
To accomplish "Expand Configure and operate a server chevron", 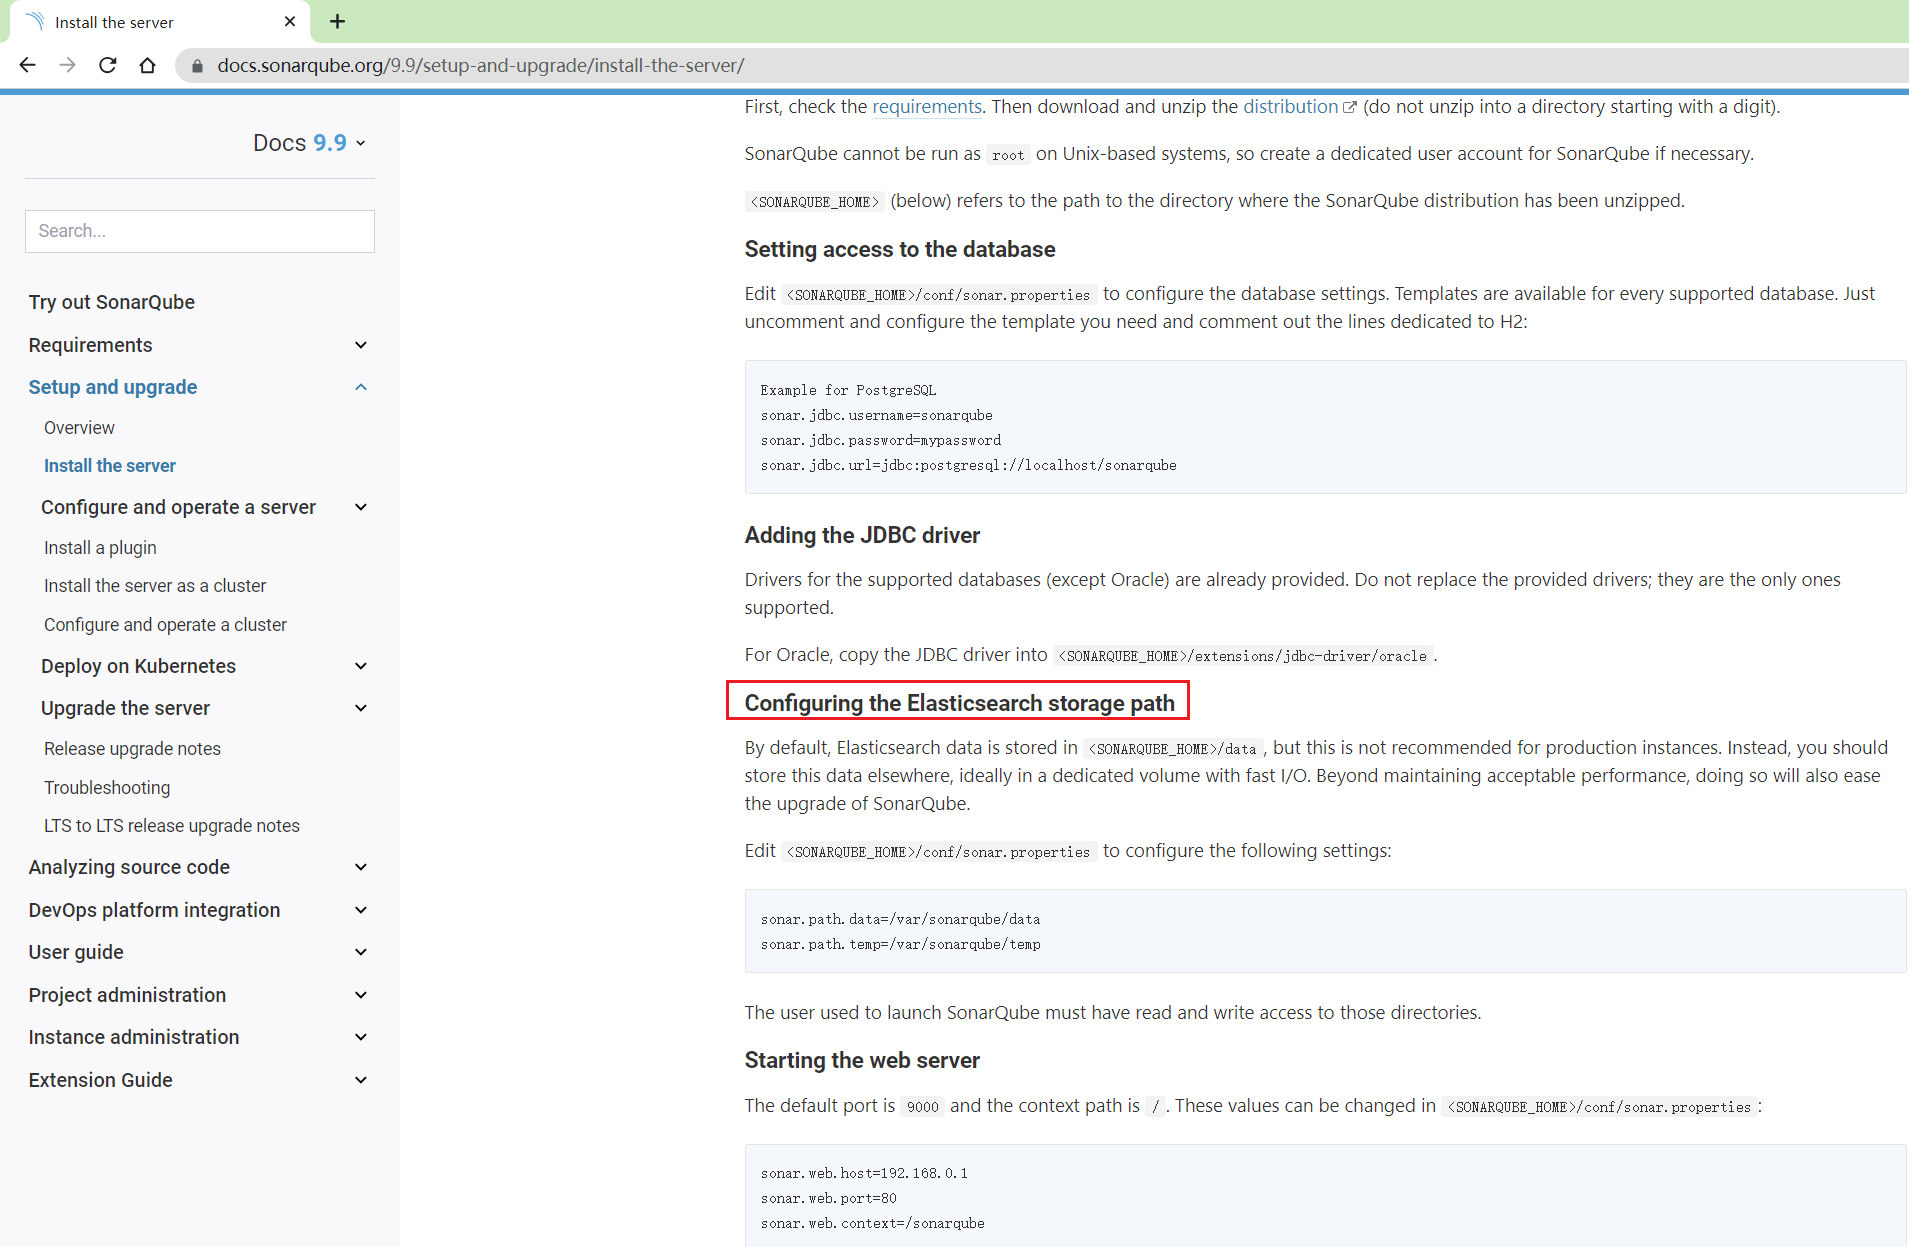I will pyautogui.click(x=361, y=507).
